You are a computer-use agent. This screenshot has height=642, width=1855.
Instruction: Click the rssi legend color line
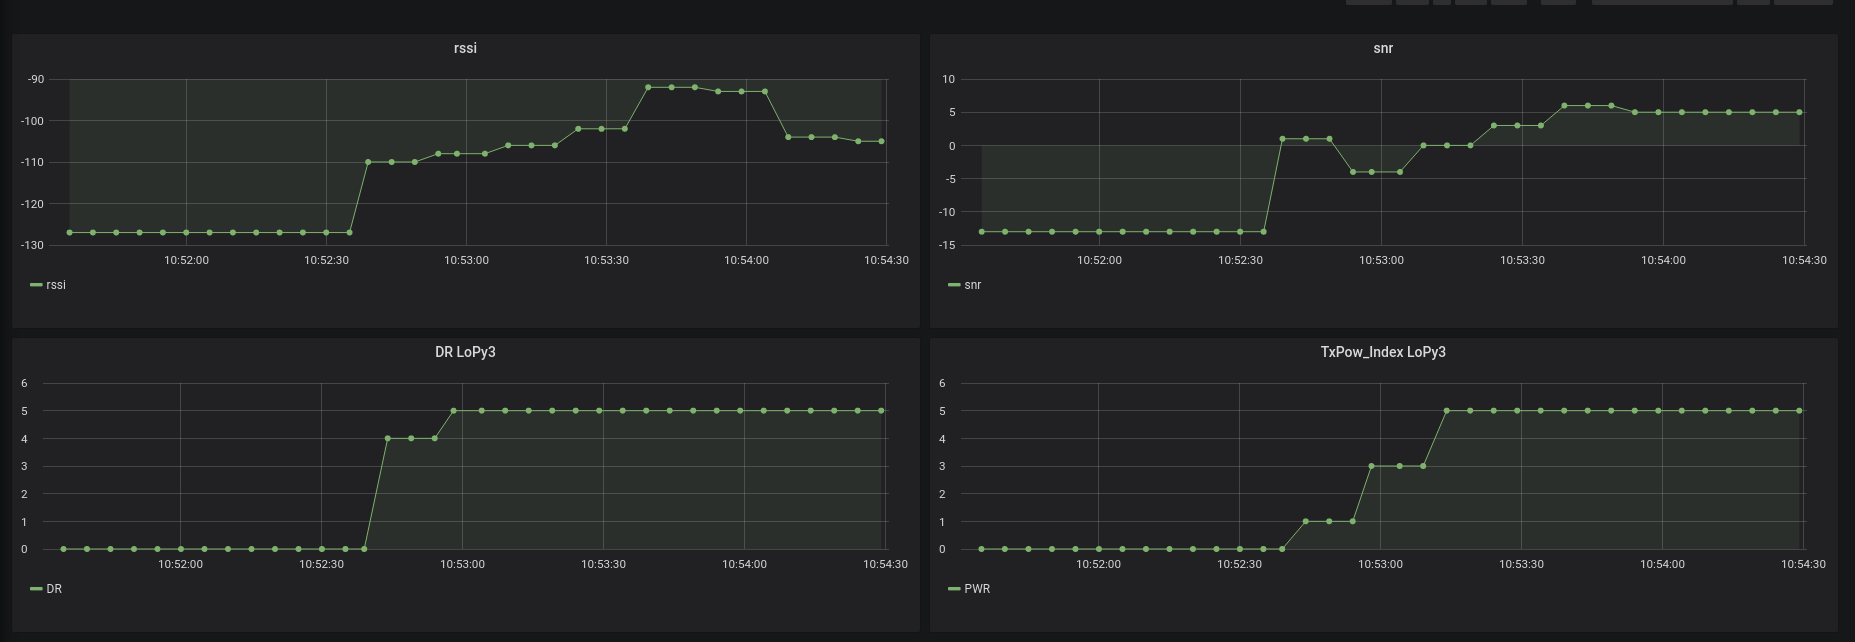(x=37, y=285)
